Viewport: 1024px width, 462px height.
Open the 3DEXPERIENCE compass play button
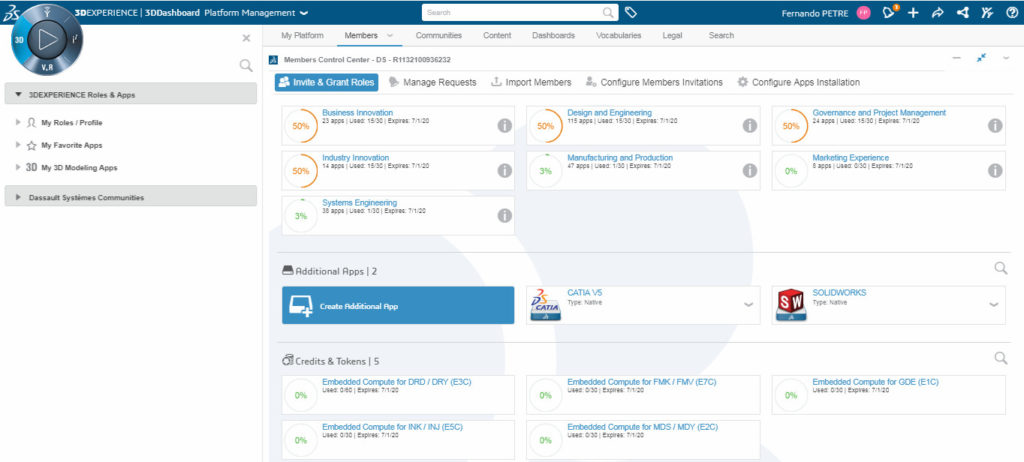pyautogui.click(x=46, y=39)
